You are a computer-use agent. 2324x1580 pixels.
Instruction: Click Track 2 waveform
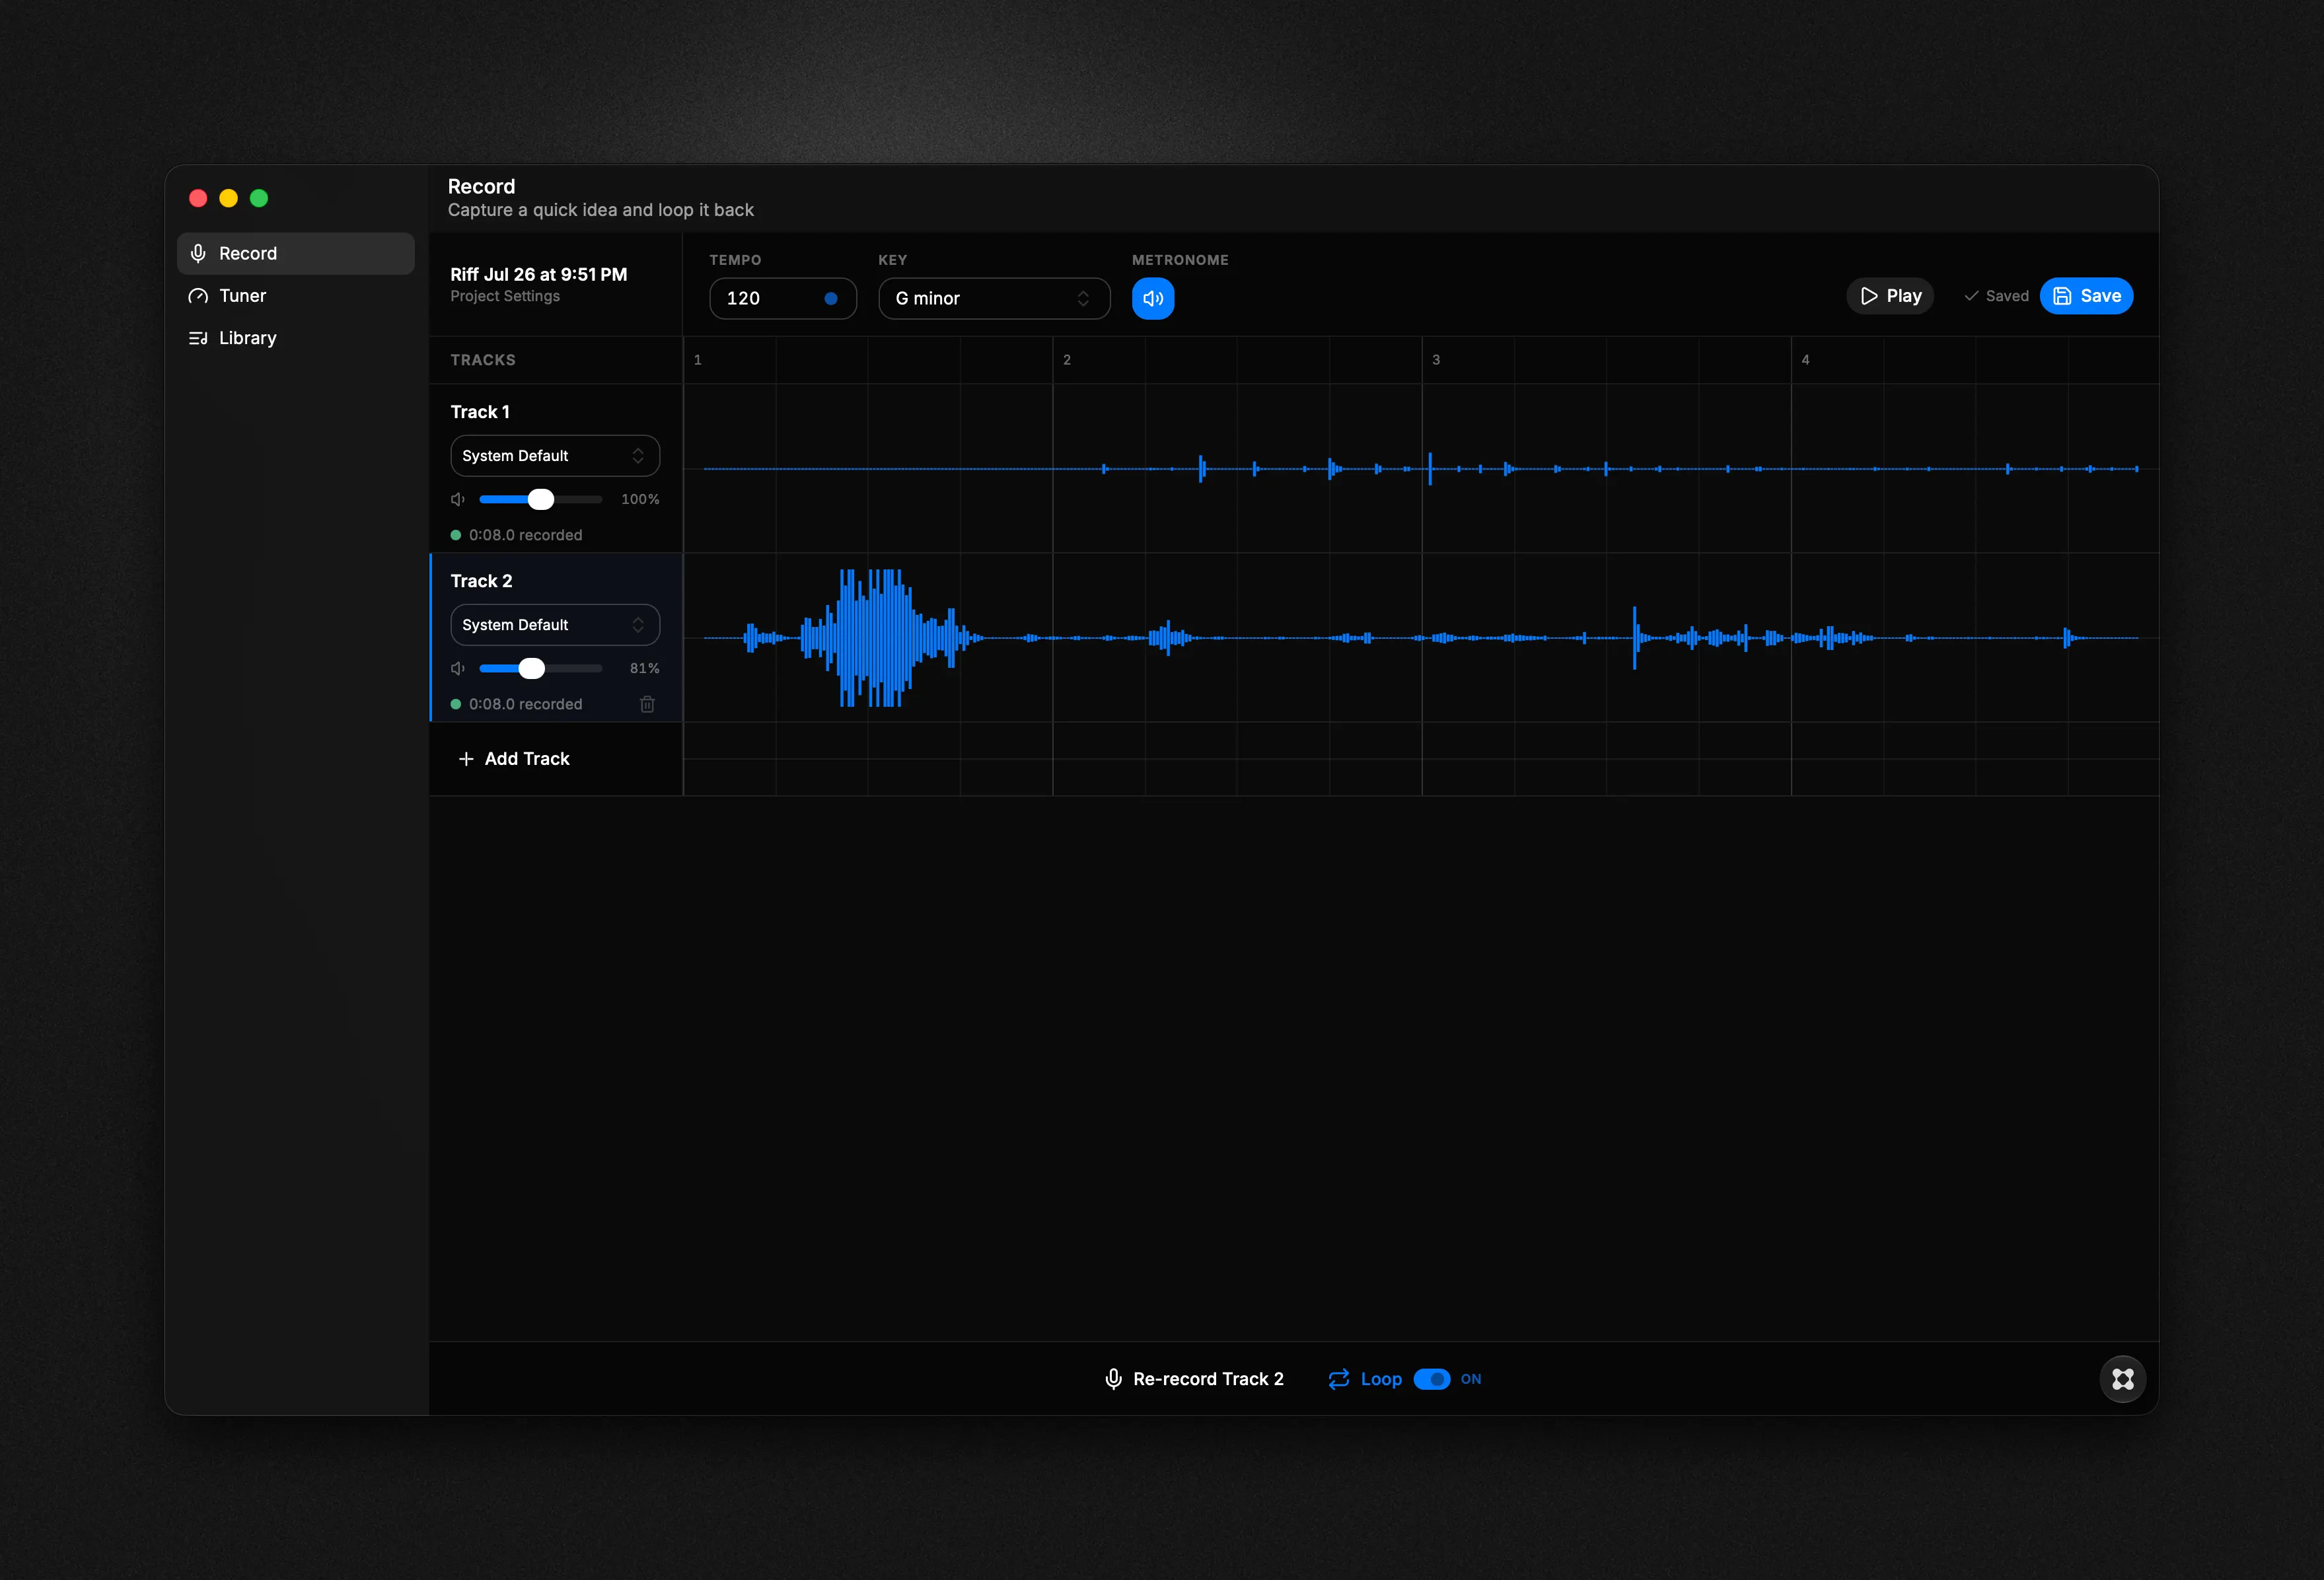click(1420, 637)
